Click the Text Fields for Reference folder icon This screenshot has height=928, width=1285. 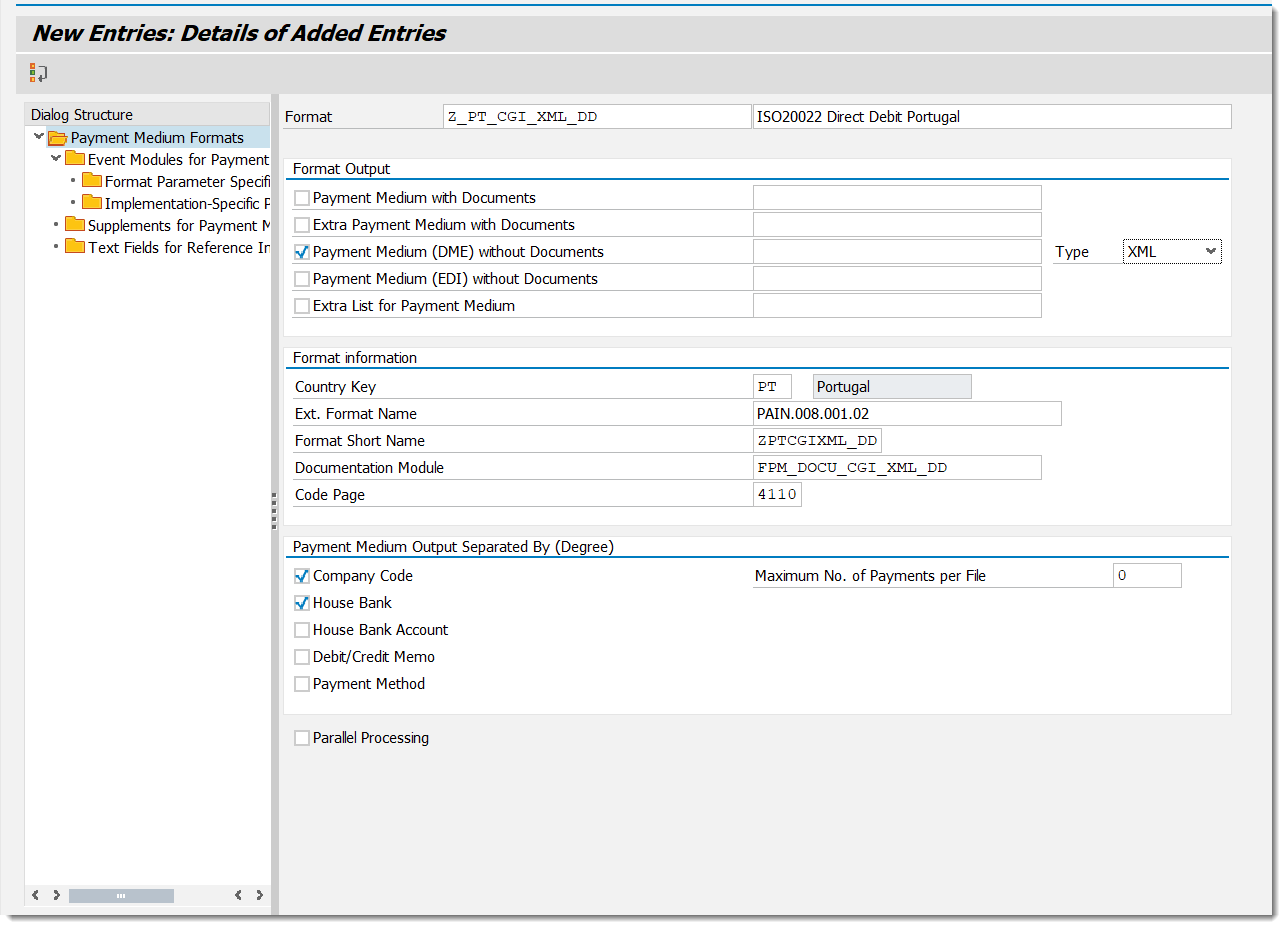pos(75,247)
